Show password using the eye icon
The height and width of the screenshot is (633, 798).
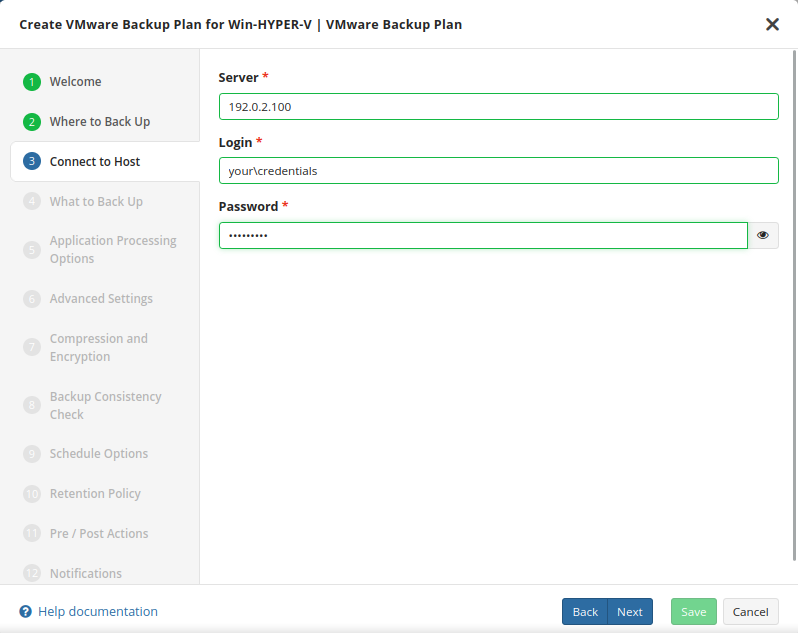click(x=763, y=235)
